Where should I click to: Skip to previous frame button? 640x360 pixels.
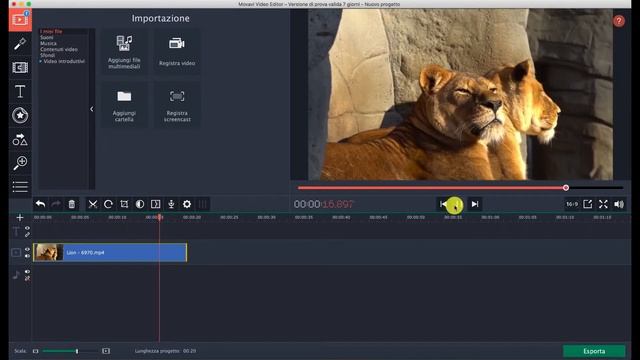click(x=443, y=204)
